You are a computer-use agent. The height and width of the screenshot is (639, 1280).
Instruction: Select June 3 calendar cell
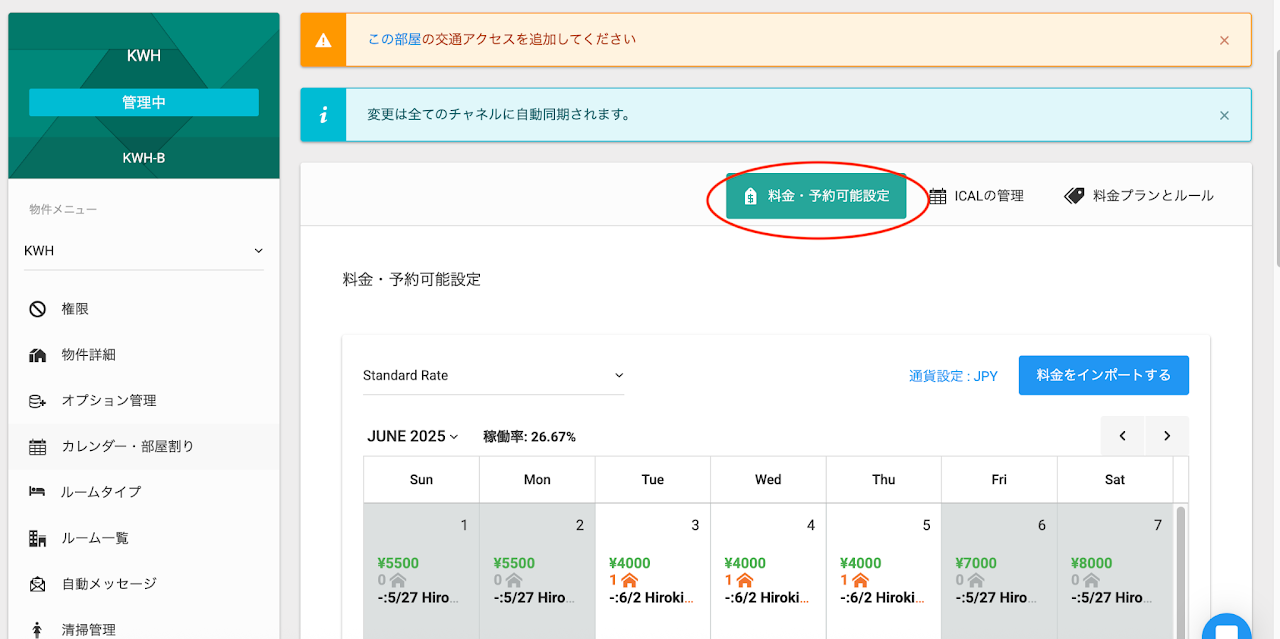click(x=652, y=570)
